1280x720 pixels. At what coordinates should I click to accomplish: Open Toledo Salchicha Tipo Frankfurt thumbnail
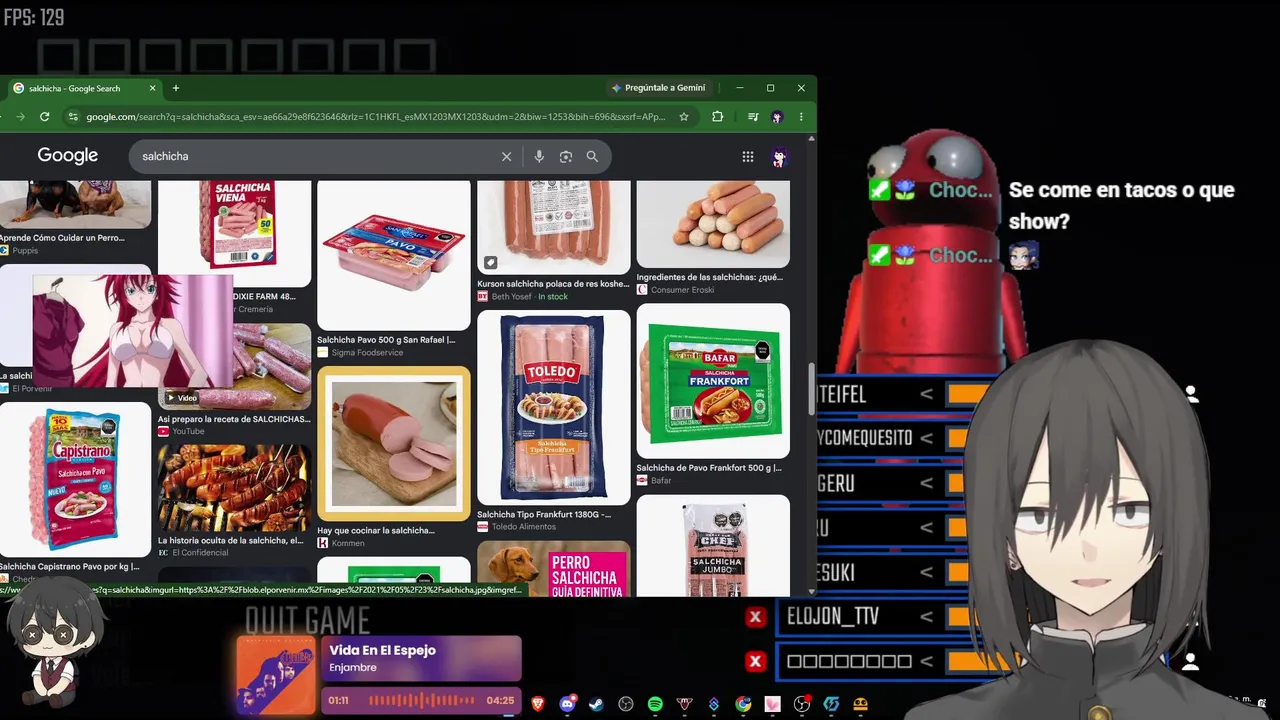pos(554,407)
